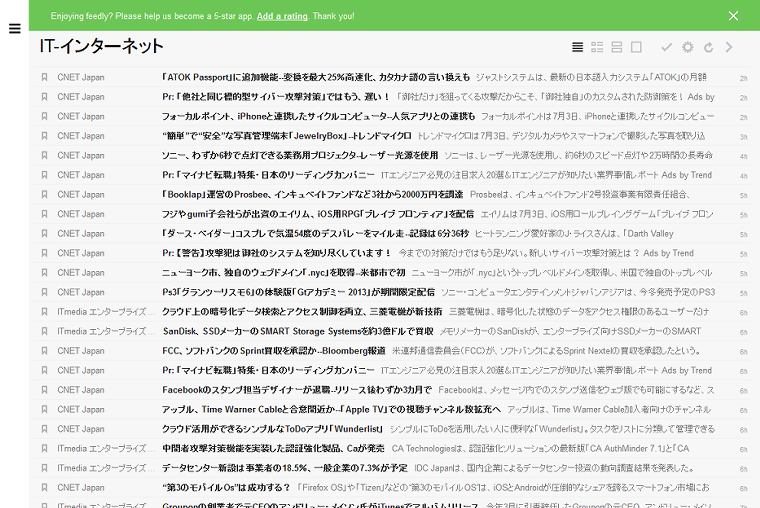The image size is (760, 508).
Task: Save the ソニー 6秒で点灯 projector article
Action: [x=44, y=155]
